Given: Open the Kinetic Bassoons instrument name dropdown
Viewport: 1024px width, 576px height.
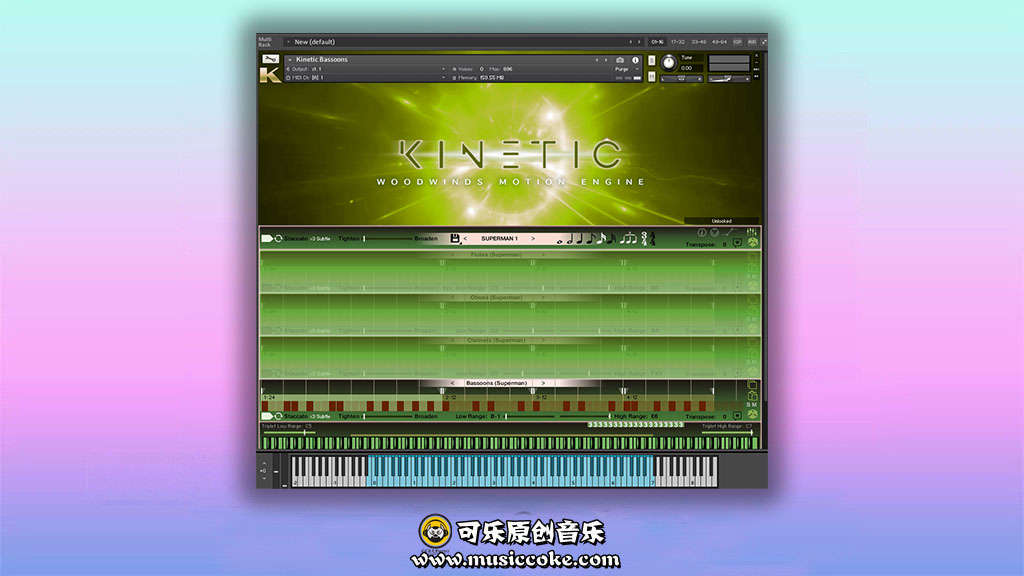Looking at the screenshot, I should click(x=290, y=60).
